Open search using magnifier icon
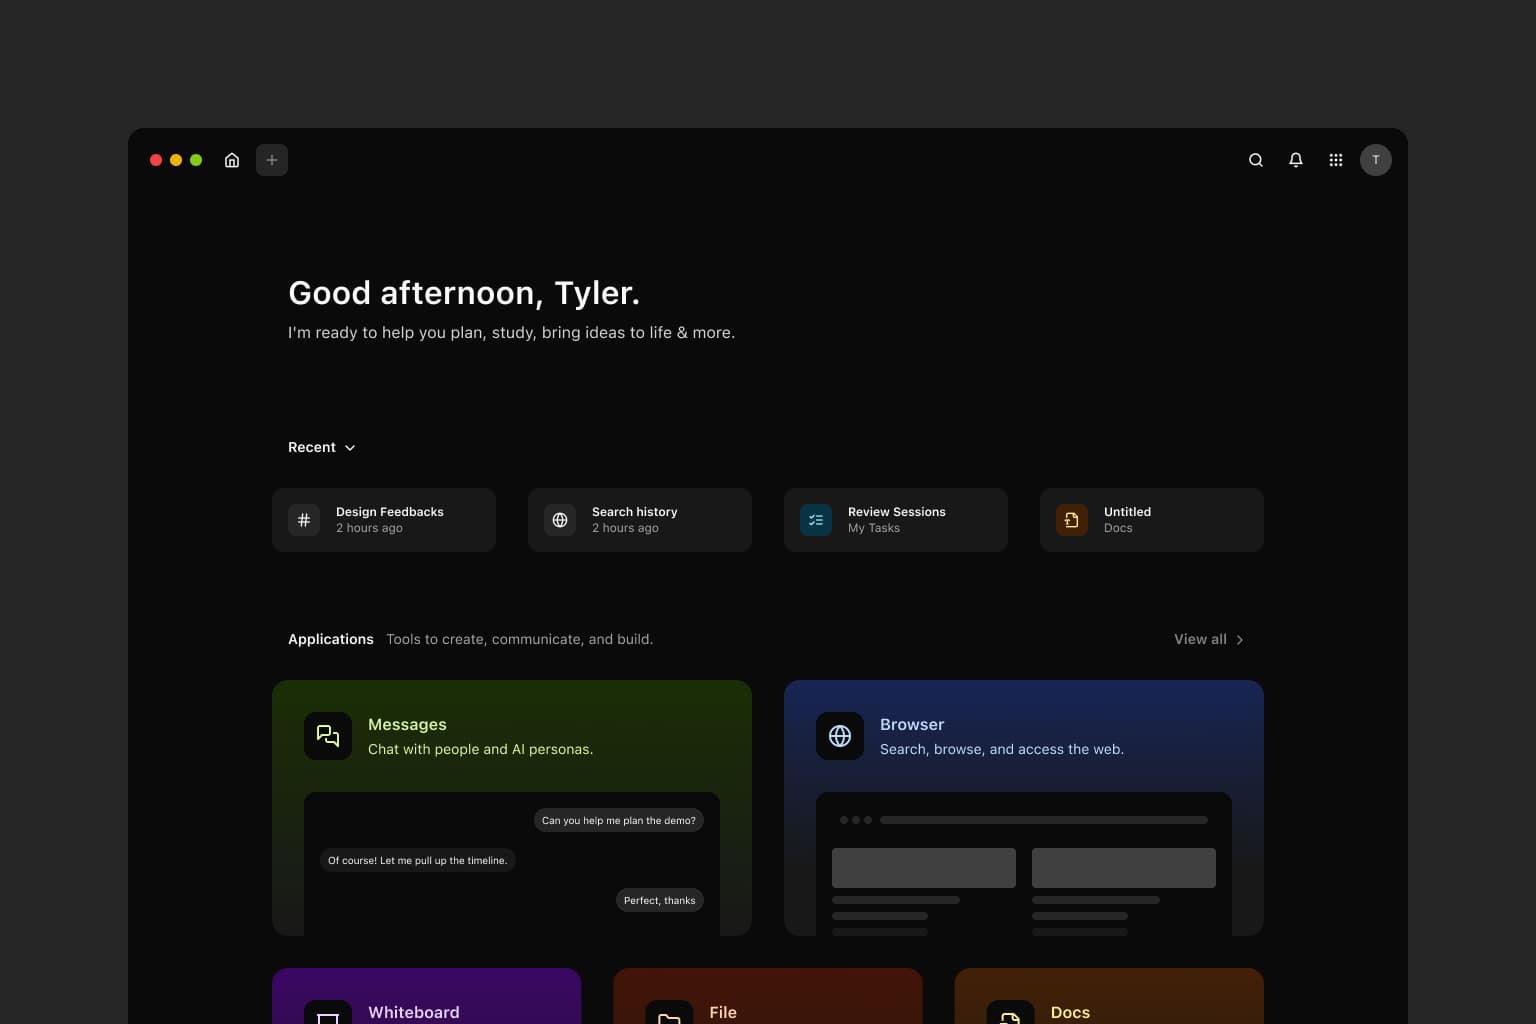The height and width of the screenshot is (1024, 1536). (1256, 160)
